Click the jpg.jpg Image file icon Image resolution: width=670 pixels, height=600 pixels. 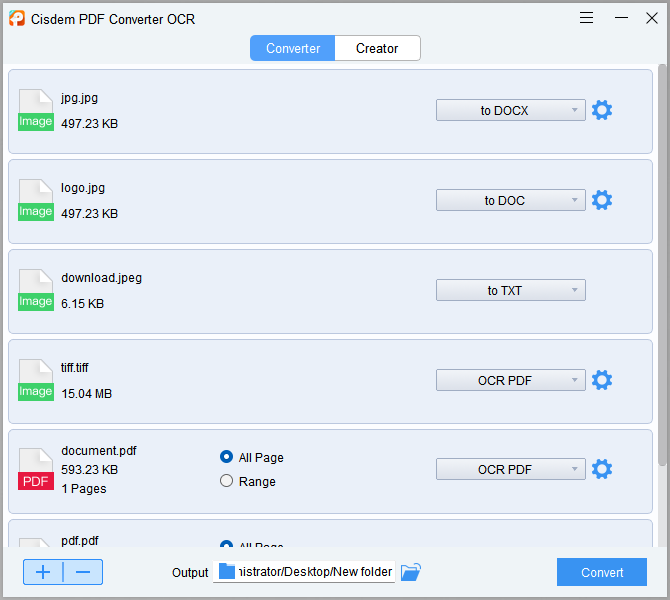click(x=36, y=110)
